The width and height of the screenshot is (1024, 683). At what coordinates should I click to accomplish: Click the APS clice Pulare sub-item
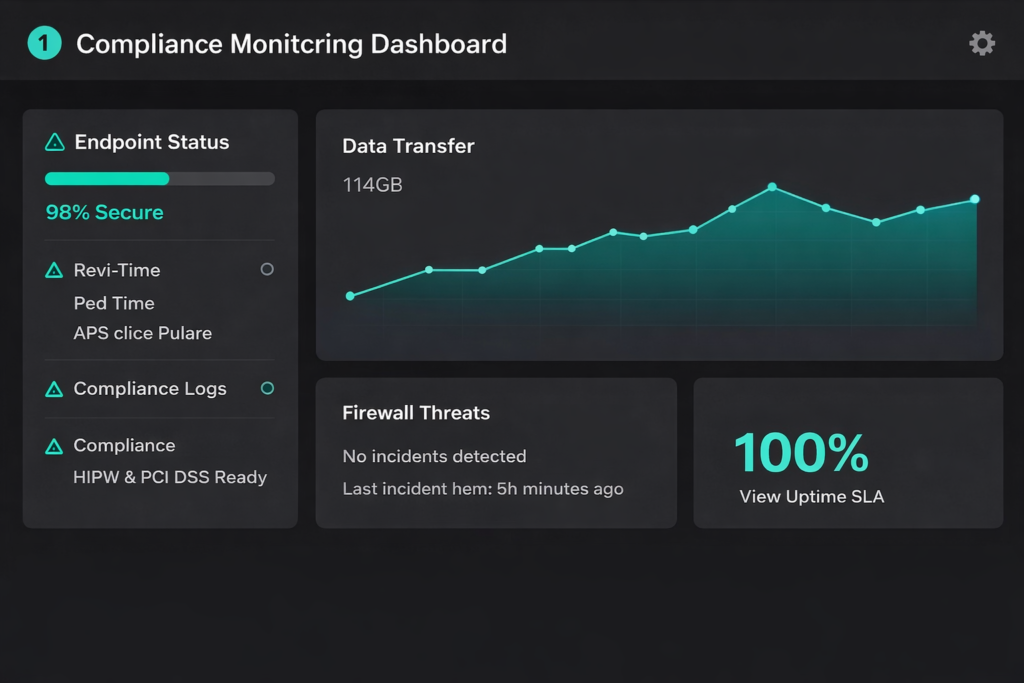coord(143,333)
